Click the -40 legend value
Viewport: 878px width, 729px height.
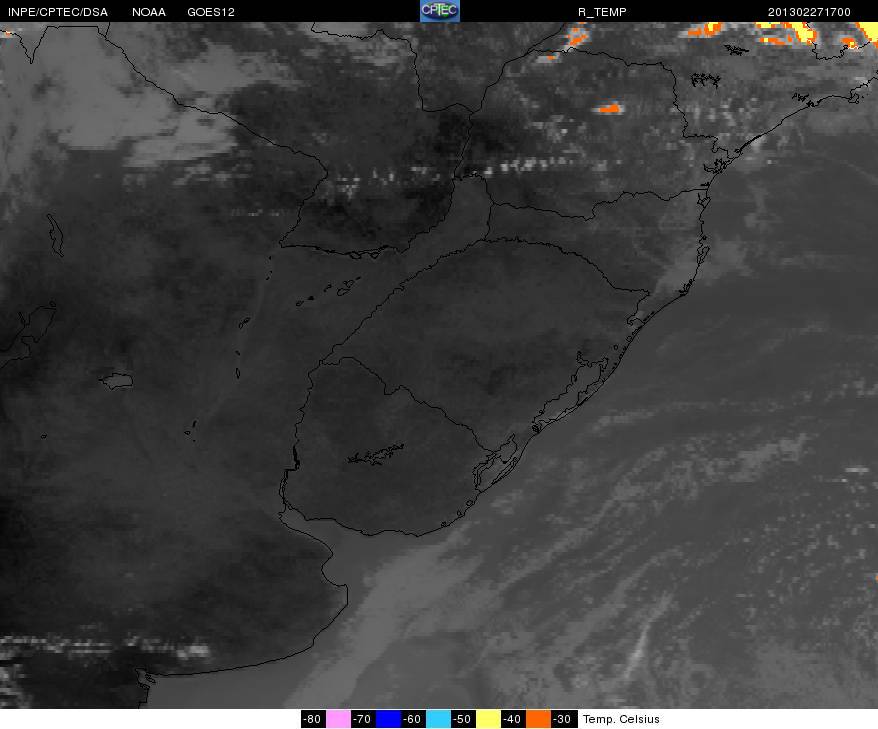pos(513,719)
